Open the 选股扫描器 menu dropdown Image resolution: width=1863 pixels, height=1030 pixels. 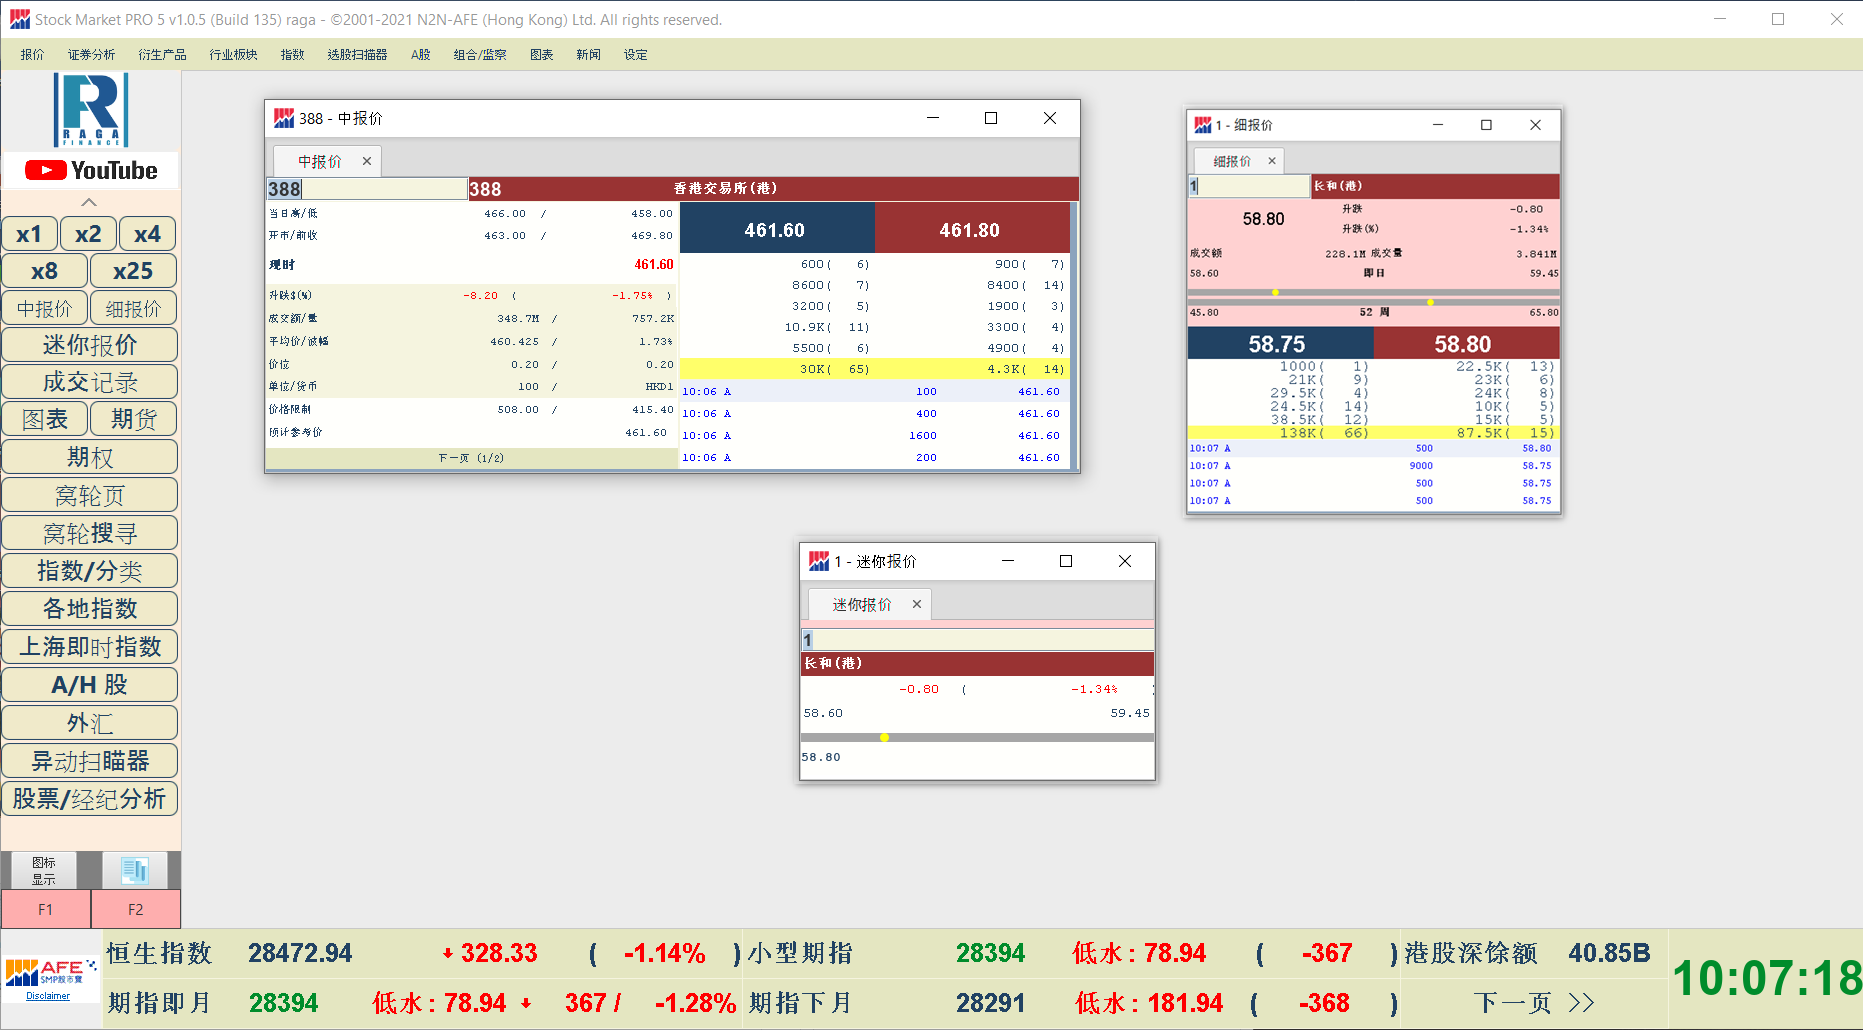[357, 55]
